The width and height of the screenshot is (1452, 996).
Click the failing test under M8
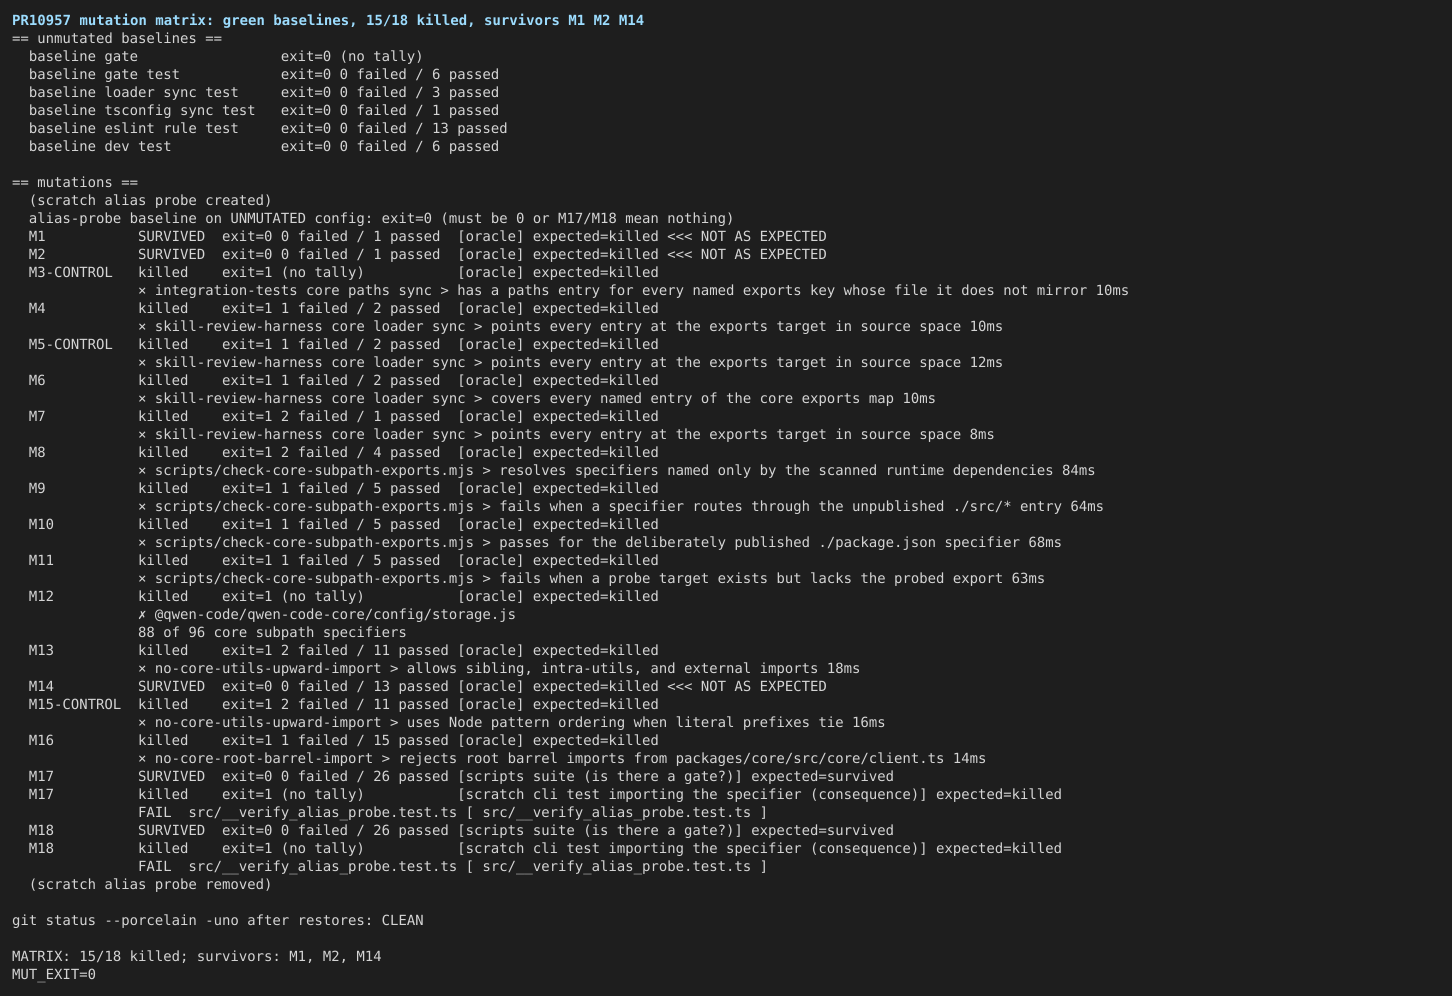tap(617, 470)
